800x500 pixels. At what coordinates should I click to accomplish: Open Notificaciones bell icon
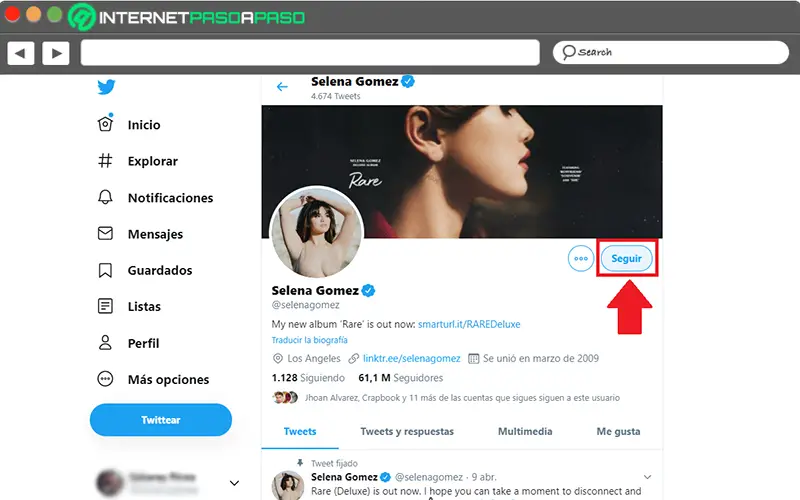[x=105, y=197]
